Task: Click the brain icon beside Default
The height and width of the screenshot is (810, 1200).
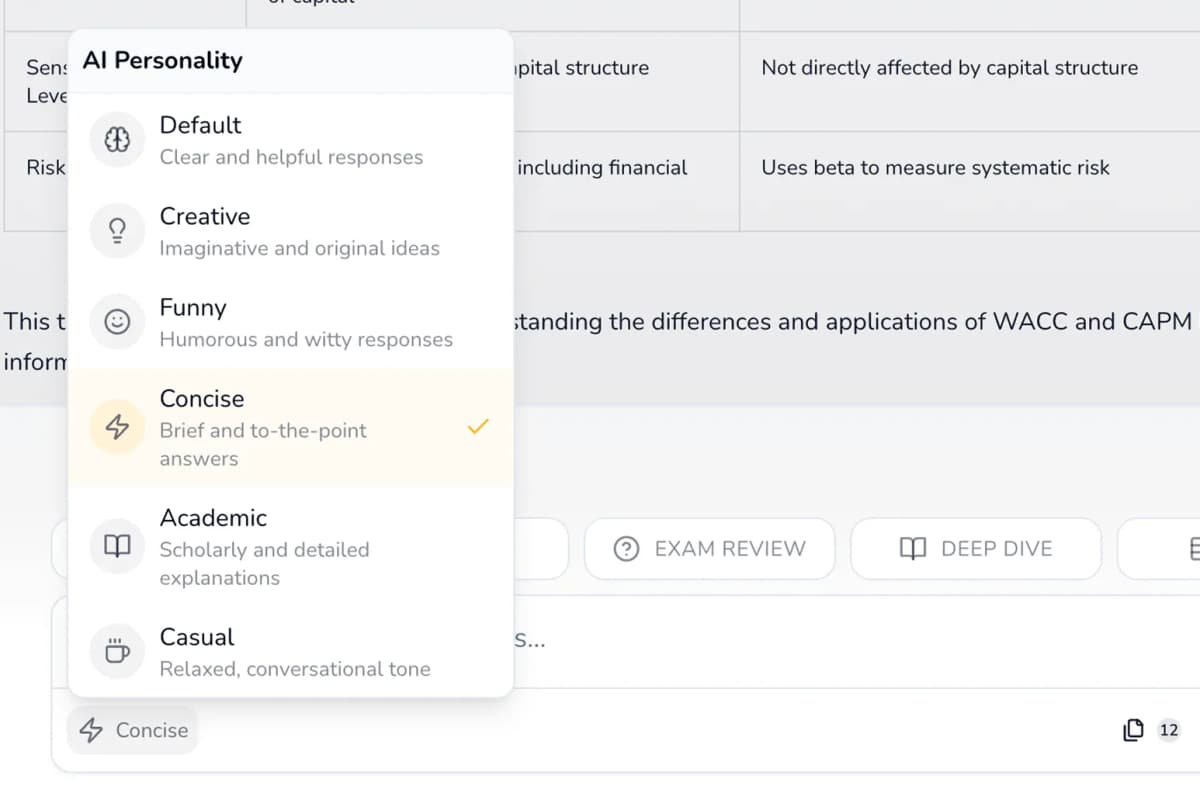Action: [x=117, y=140]
